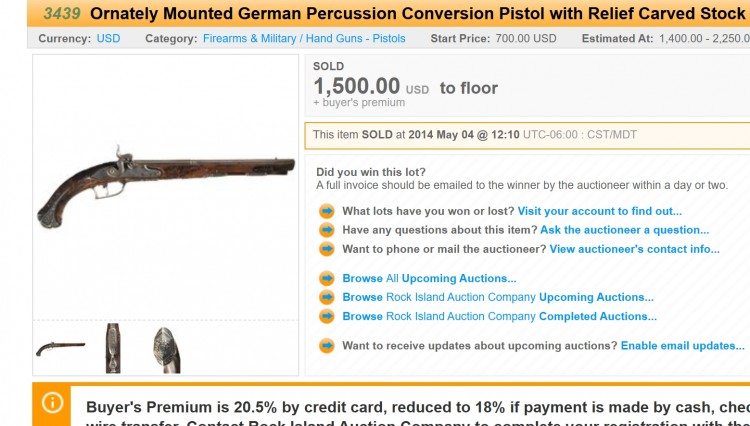Click arrow icon beside 'Have any questions'
750x426 pixels.
point(326,230)
